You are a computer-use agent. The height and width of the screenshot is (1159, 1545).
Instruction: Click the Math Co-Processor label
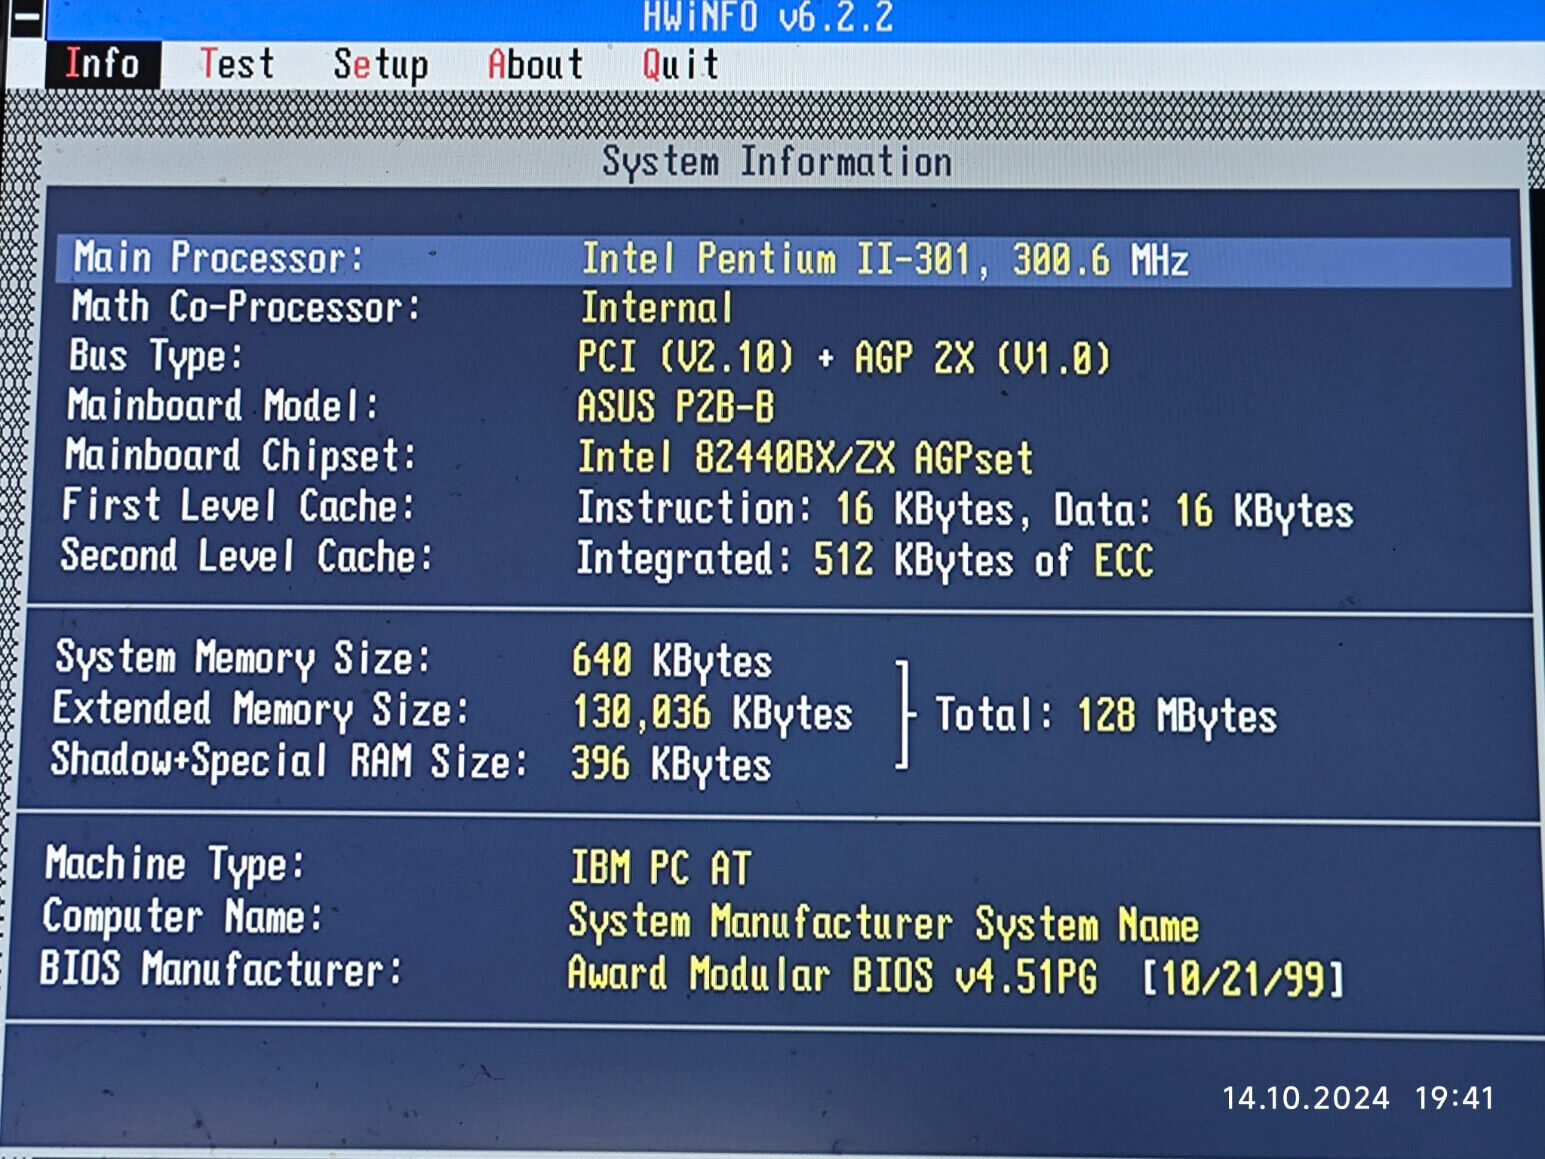pos(246,306)
